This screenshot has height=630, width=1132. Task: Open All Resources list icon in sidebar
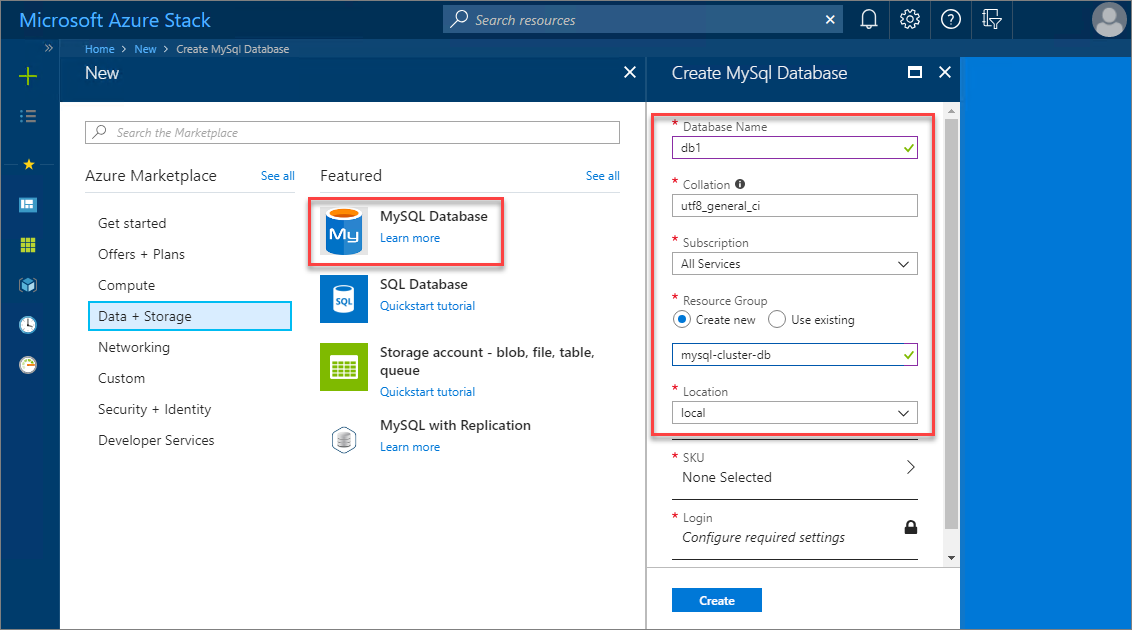tap(28, 115)
